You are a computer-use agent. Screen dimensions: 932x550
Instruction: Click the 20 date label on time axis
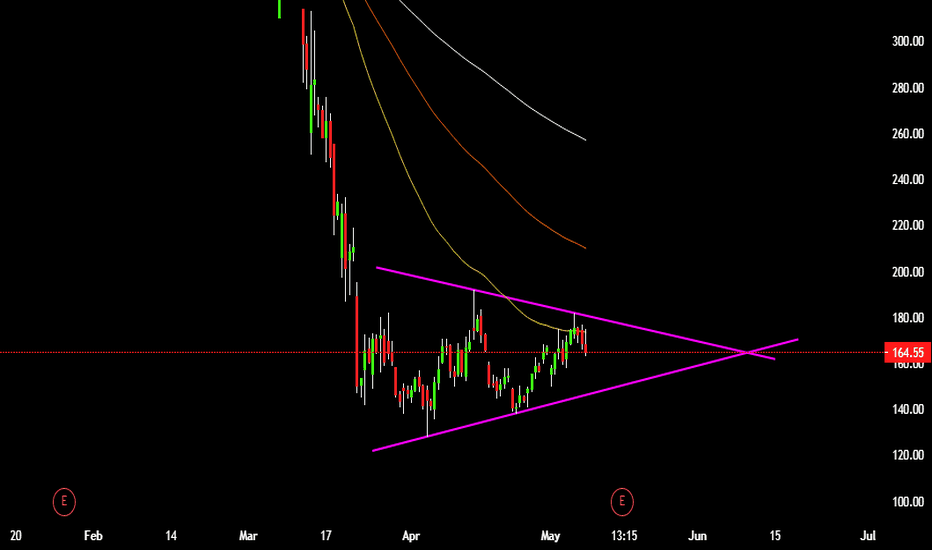click(16, 536)
